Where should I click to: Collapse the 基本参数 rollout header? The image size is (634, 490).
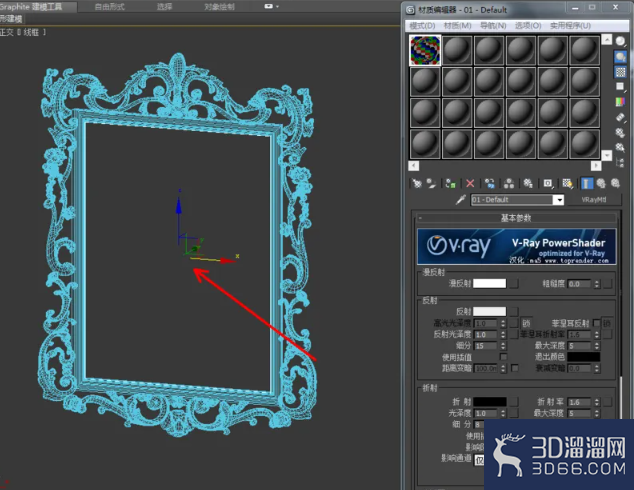(516, 218)
